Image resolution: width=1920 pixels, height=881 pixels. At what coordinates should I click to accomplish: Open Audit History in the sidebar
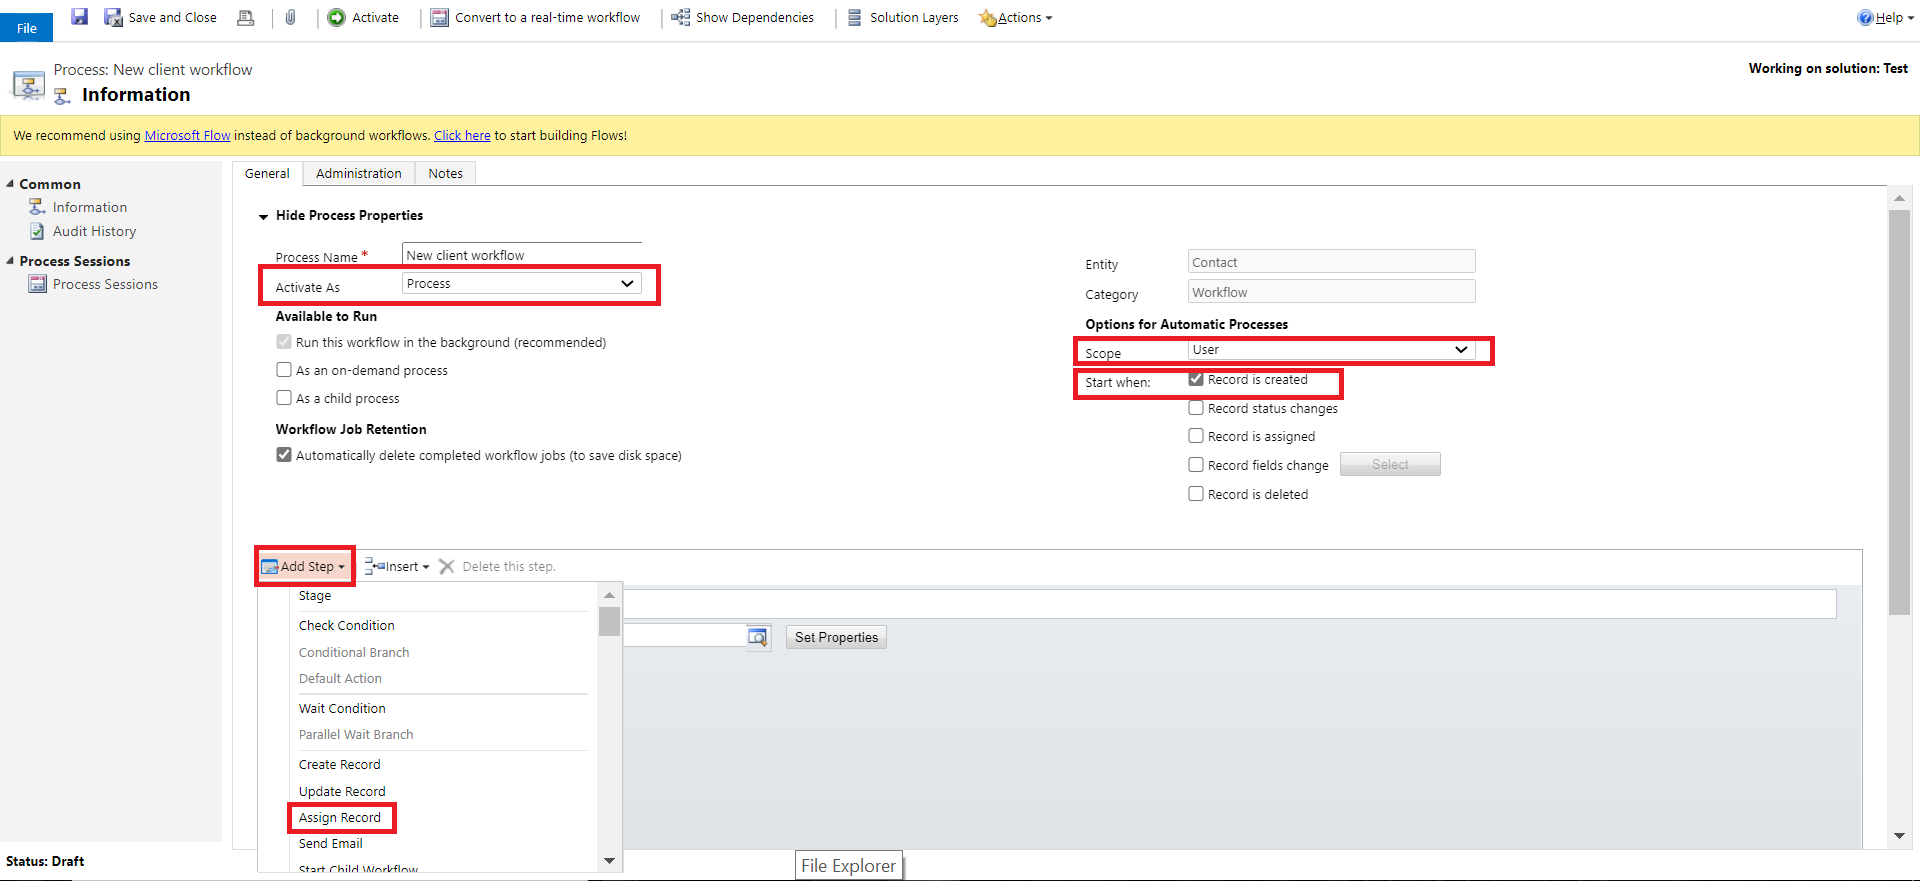point(94,231)
